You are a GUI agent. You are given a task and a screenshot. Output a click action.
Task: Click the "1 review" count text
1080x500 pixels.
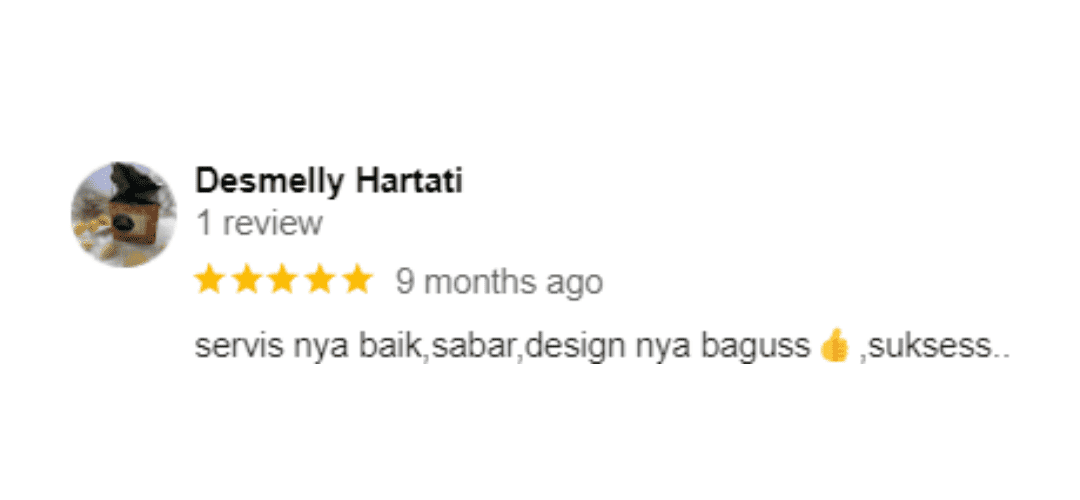tap(259, 224)
